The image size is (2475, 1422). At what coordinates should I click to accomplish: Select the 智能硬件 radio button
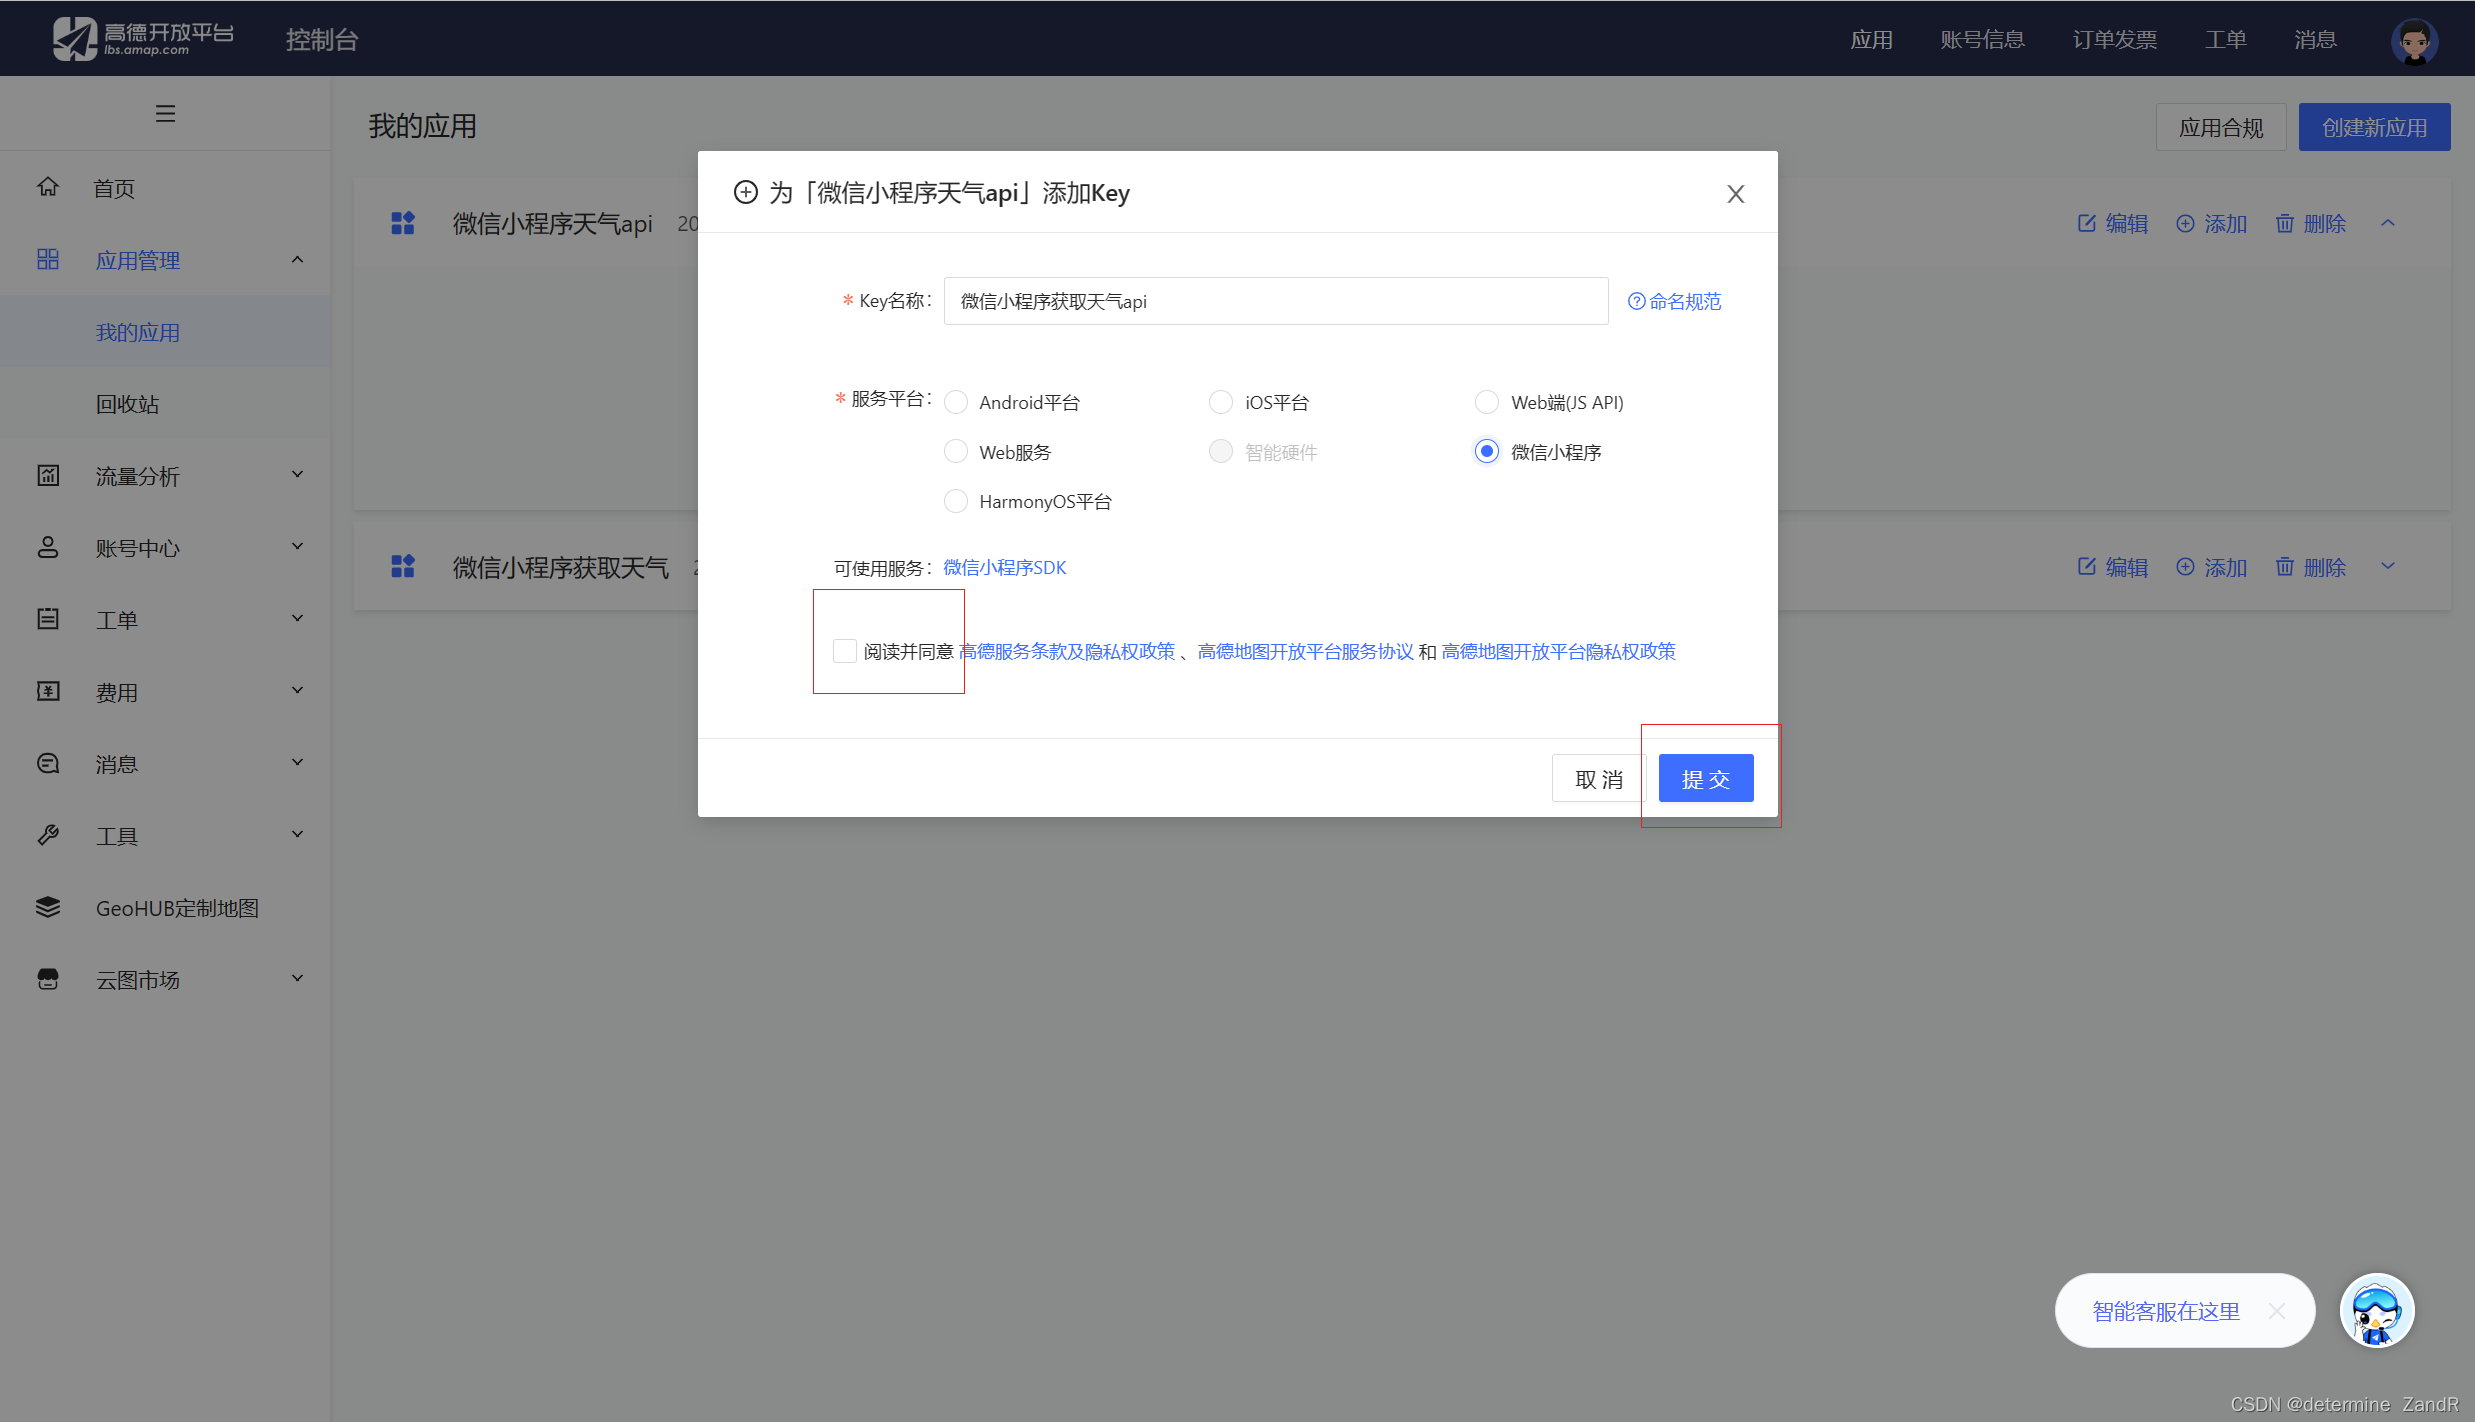[x=1221, y=452]
